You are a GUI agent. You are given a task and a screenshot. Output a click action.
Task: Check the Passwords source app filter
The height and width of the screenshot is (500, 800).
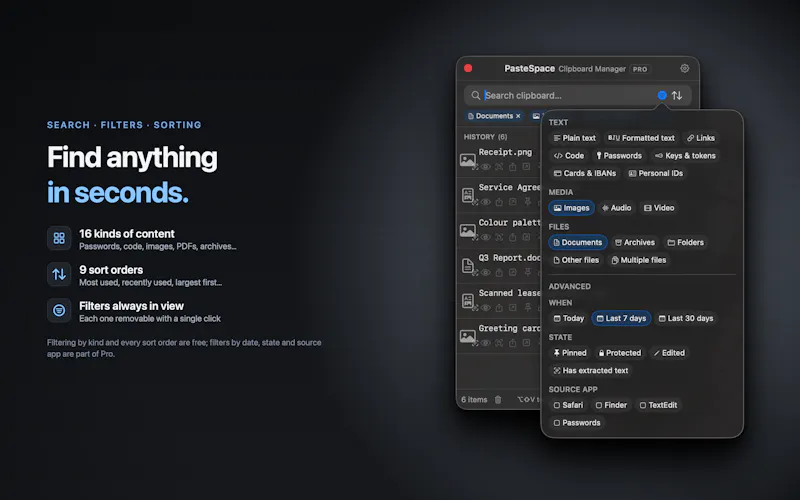pyautogui.click(x=577, y=423)
